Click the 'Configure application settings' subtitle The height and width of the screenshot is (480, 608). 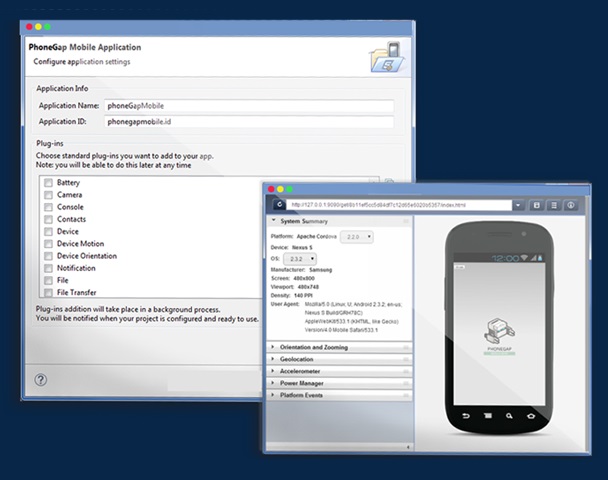82,62
